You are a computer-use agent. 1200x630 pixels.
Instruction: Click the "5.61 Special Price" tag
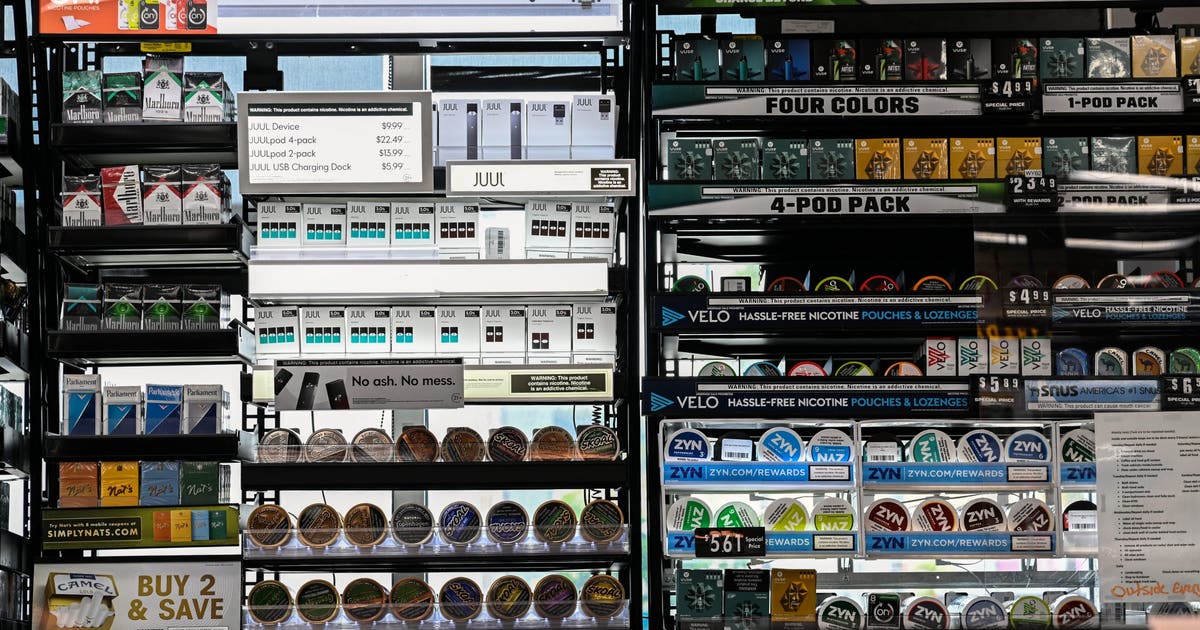[x=729, y=542]
